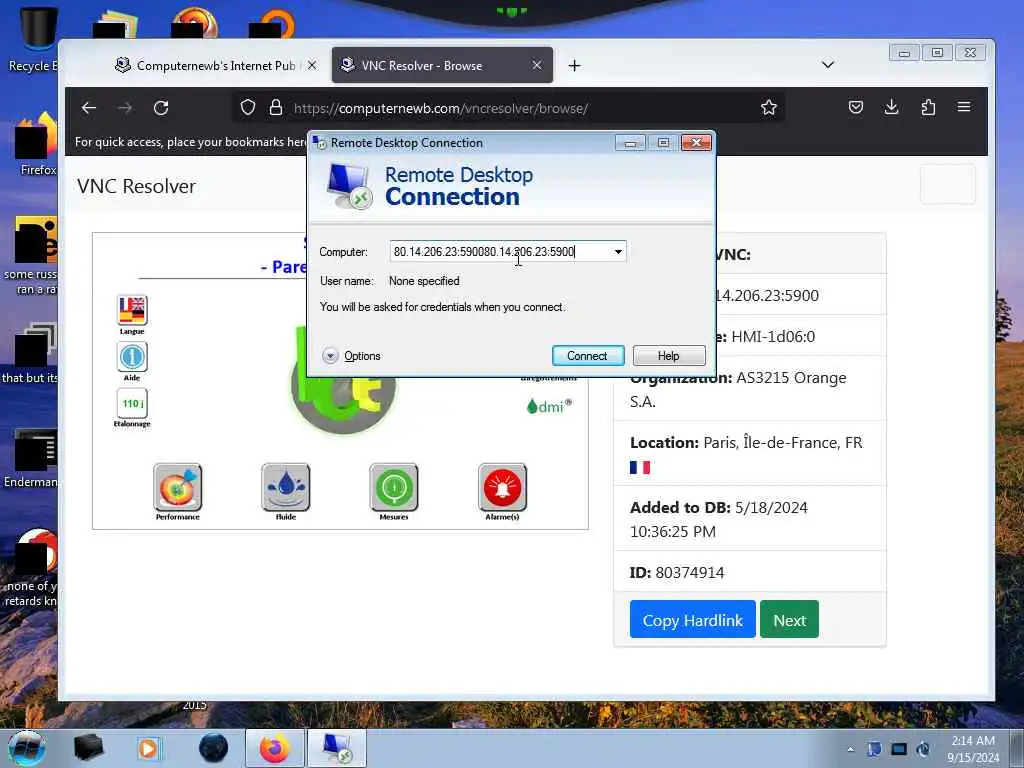
Task: Click the VNC Resolver heading link
Action: pyautogui.click(x=136, y=186)
